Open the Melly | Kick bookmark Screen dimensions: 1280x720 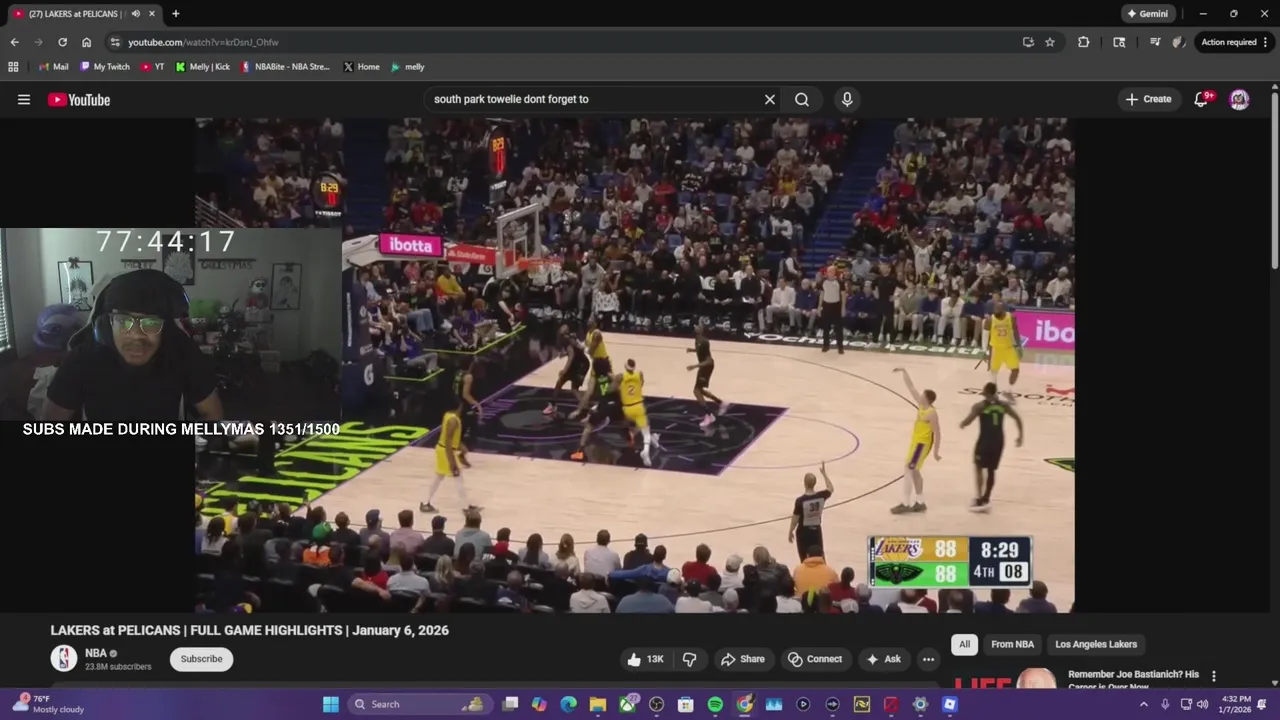click(202, 67)
